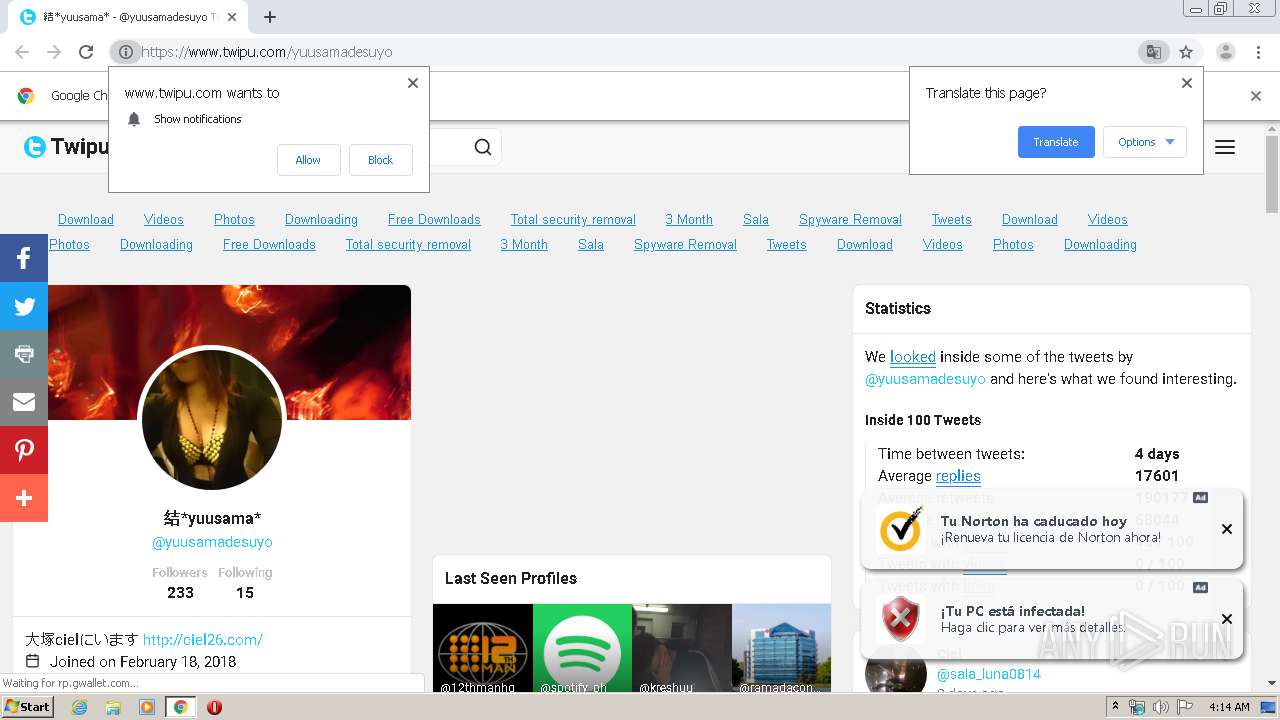
Task: Open a new browser tab
Action: pos(270,17)
